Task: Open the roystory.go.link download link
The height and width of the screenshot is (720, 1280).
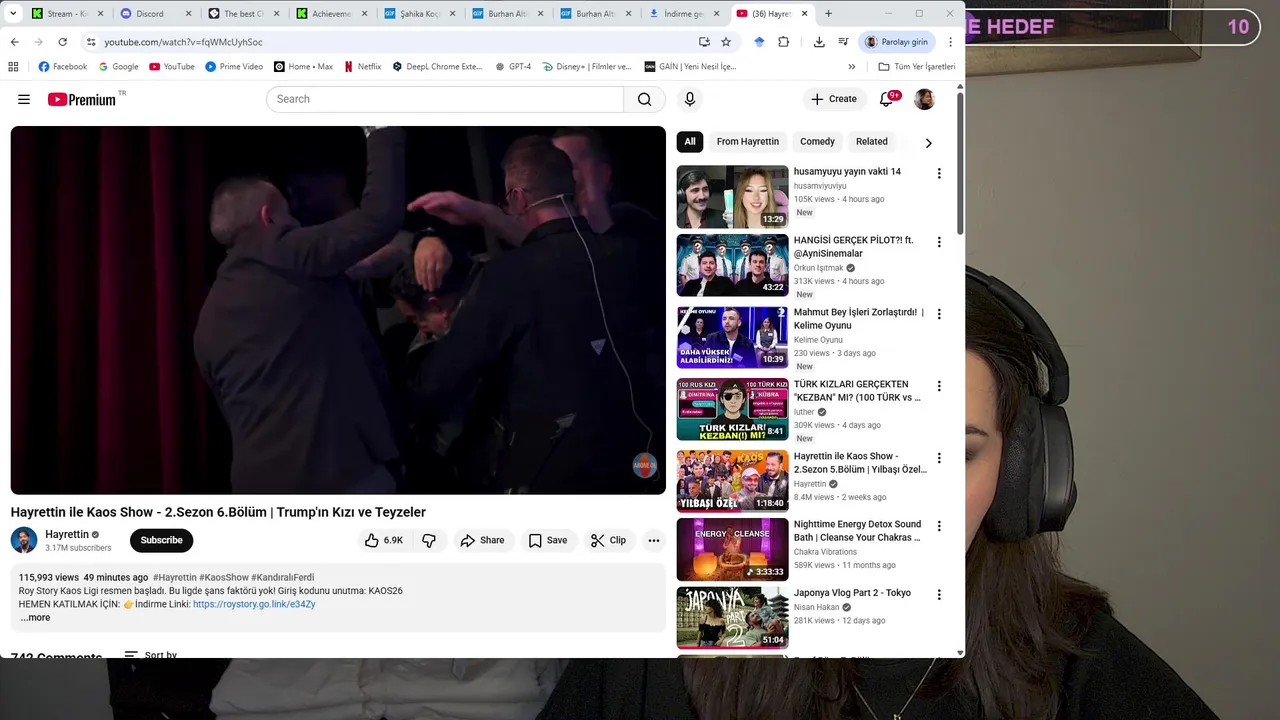Action: (x=254, y=604)
